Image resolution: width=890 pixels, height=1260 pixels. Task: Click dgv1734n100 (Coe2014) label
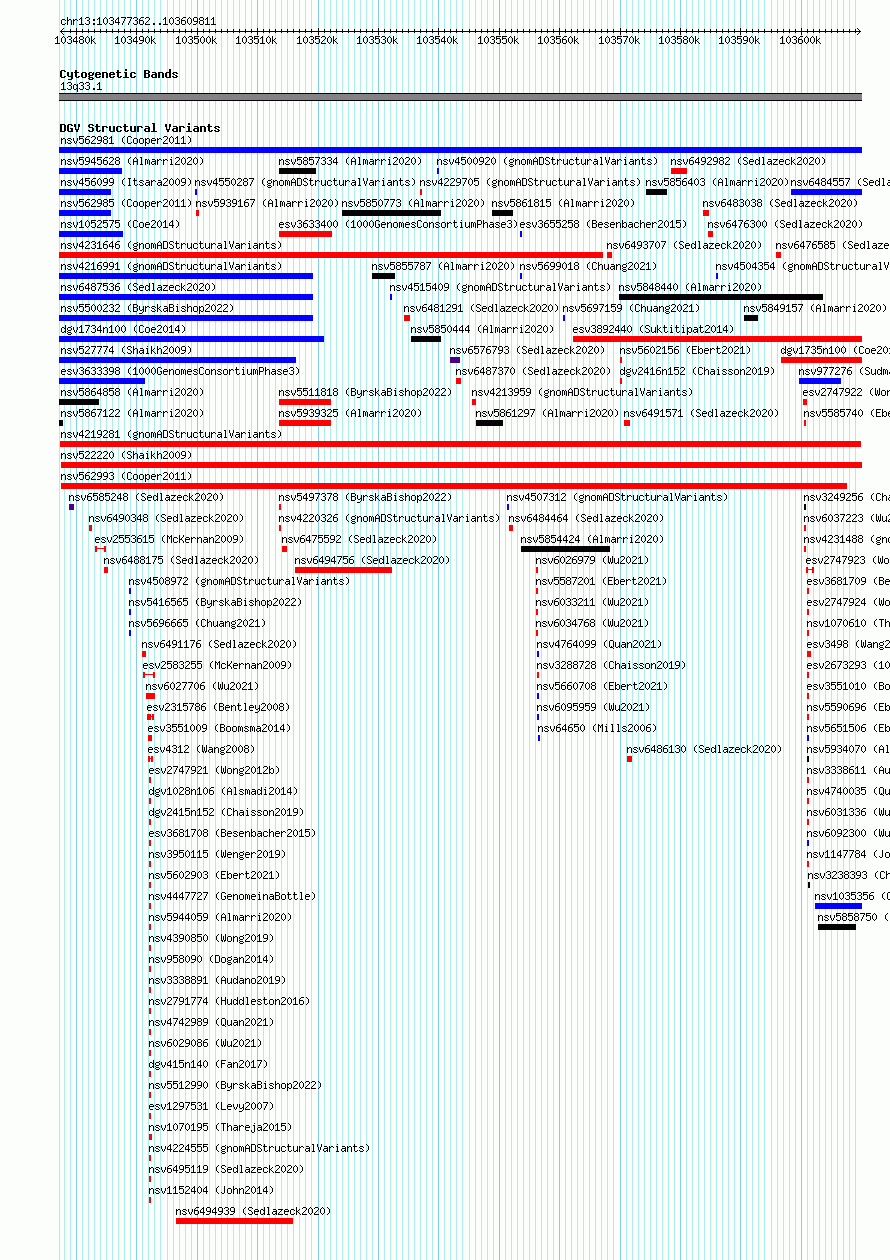tap(123, 329)
